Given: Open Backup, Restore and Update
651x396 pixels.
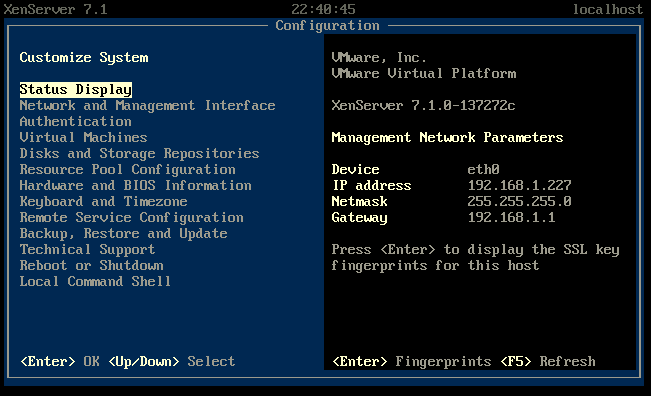Looking at the screenshot, I should (x=123, y=234).
